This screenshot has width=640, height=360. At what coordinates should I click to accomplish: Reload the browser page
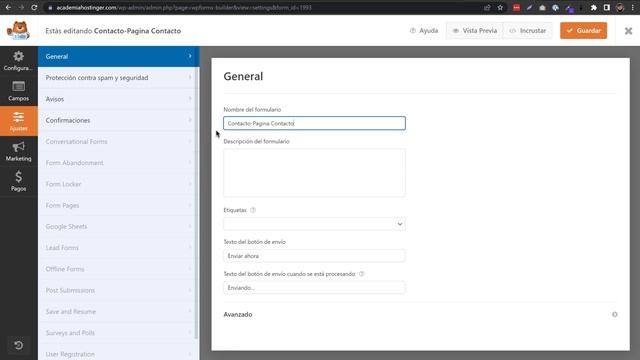[x=34, y=7]
